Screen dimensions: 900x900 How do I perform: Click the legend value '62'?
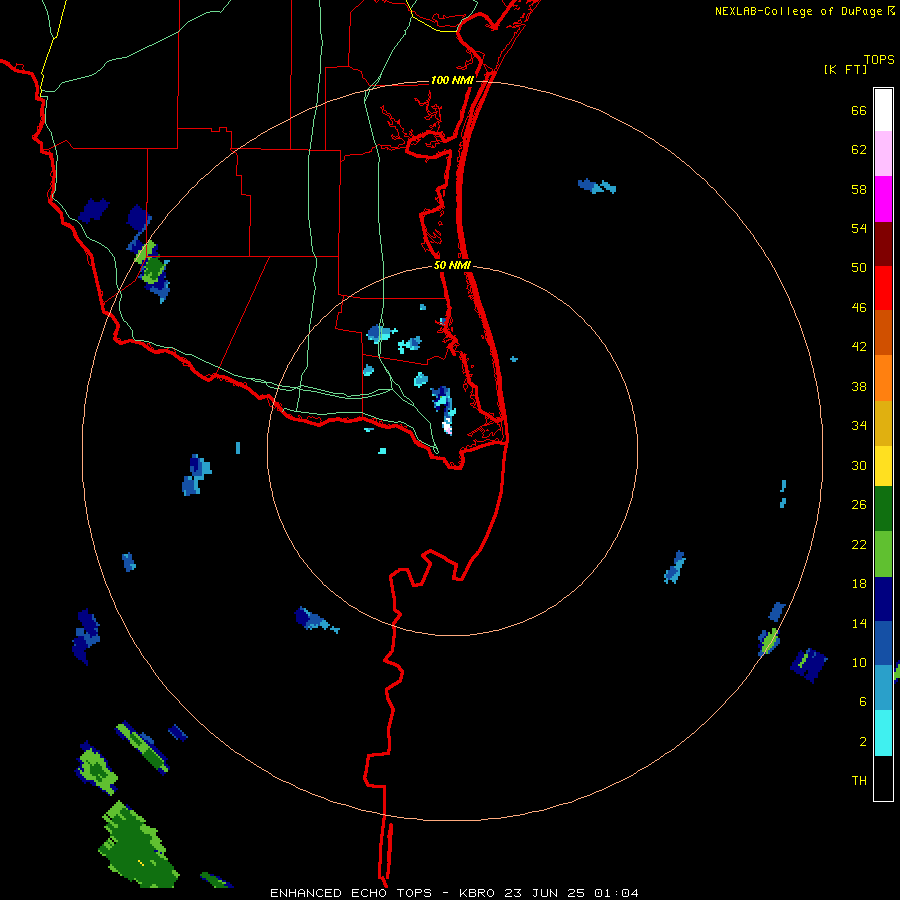pos(859,150)
